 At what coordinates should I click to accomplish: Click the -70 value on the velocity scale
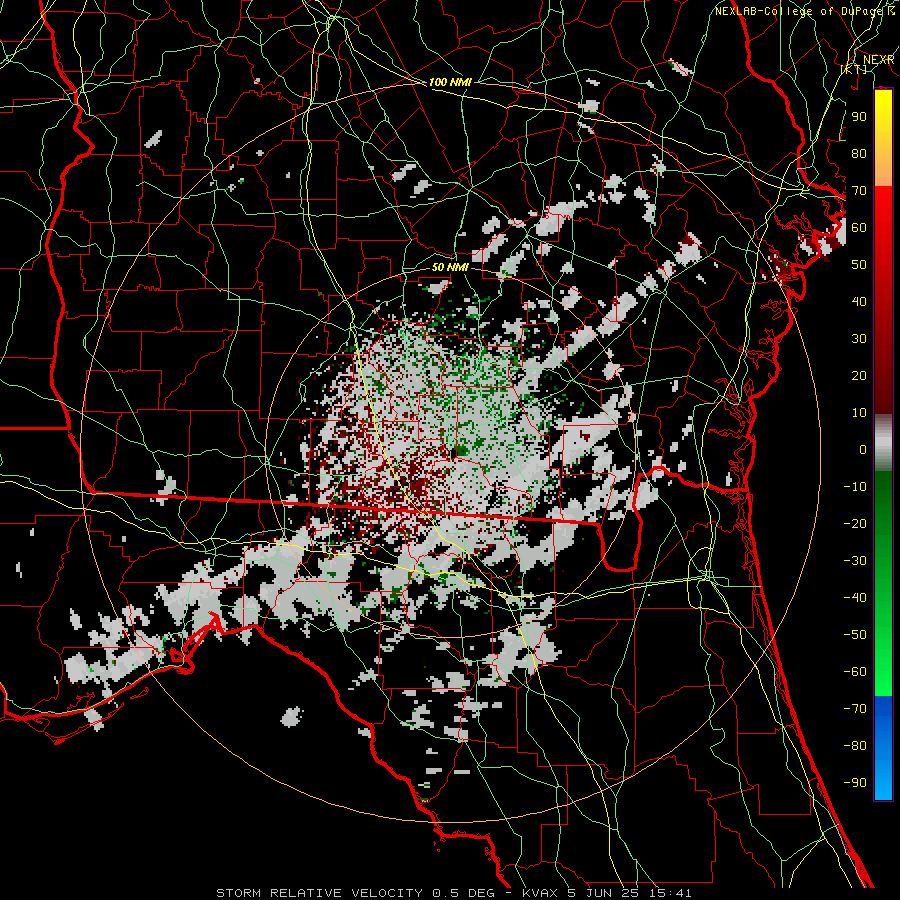[855, 709]
